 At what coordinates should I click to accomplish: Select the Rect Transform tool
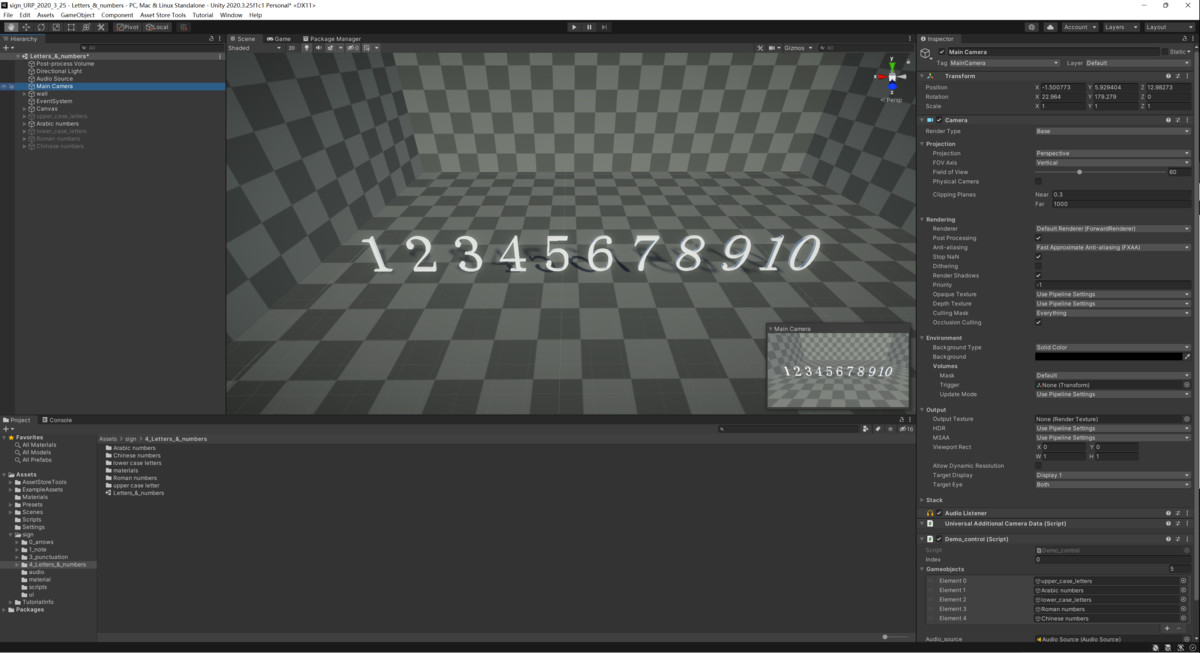tap(71, 27)
